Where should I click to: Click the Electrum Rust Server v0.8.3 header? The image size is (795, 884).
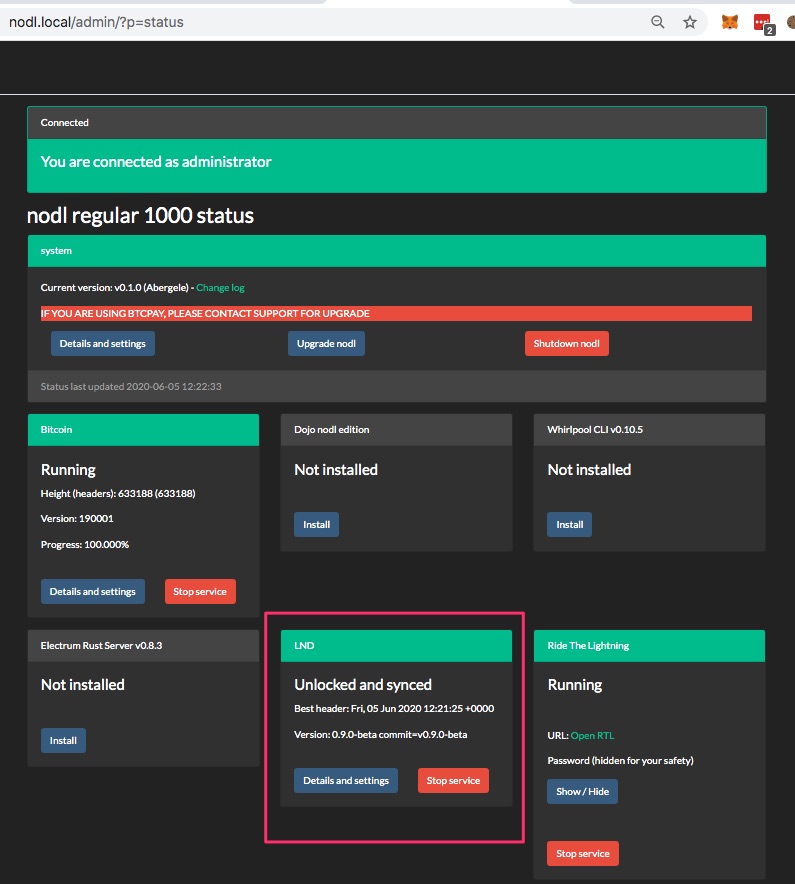(143, 646)
